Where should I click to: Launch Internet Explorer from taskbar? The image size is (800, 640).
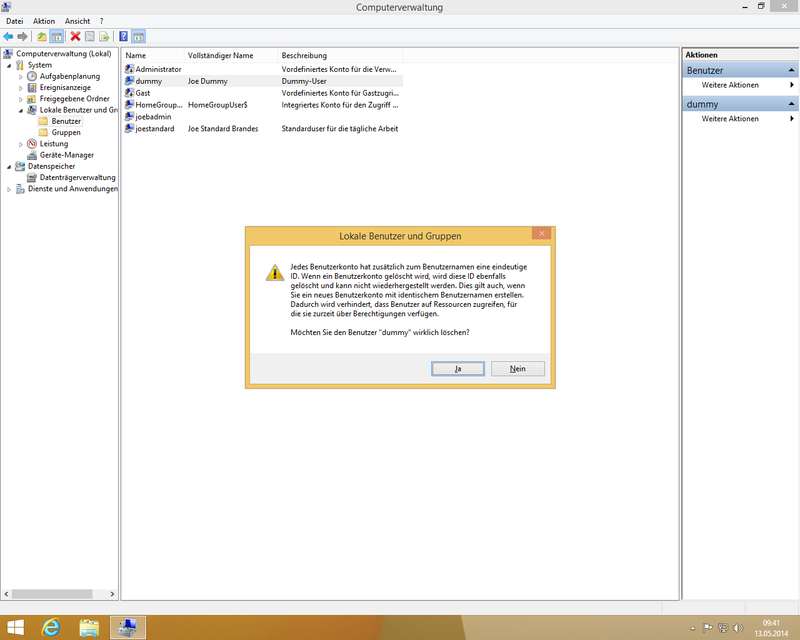pyautogui.click(x=51, y=627)
